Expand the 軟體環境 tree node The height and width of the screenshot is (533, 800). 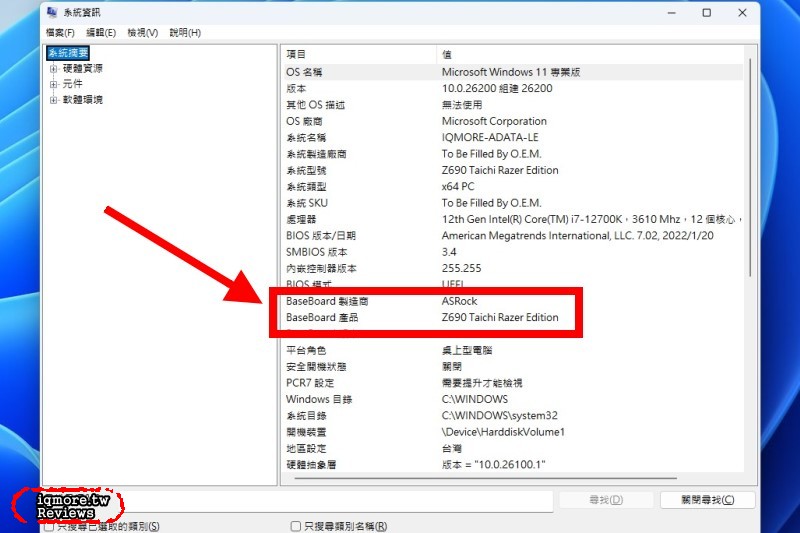point(53,100)
